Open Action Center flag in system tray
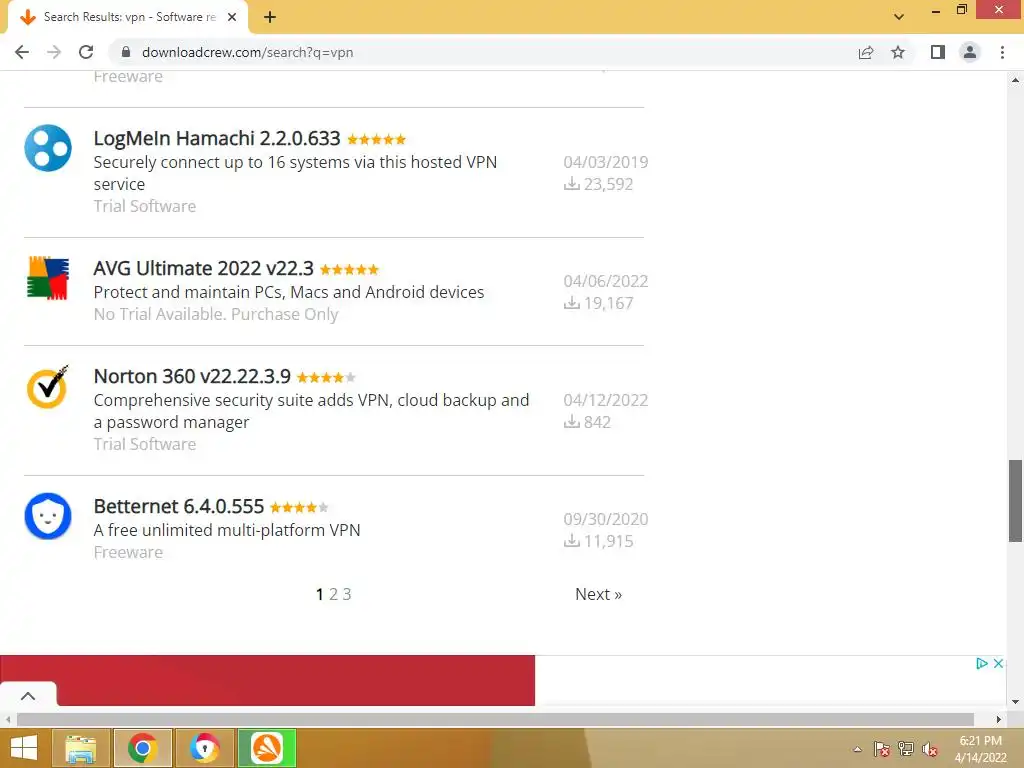The height and width of the screenshot is (768, 1024). tap(882, 749)
